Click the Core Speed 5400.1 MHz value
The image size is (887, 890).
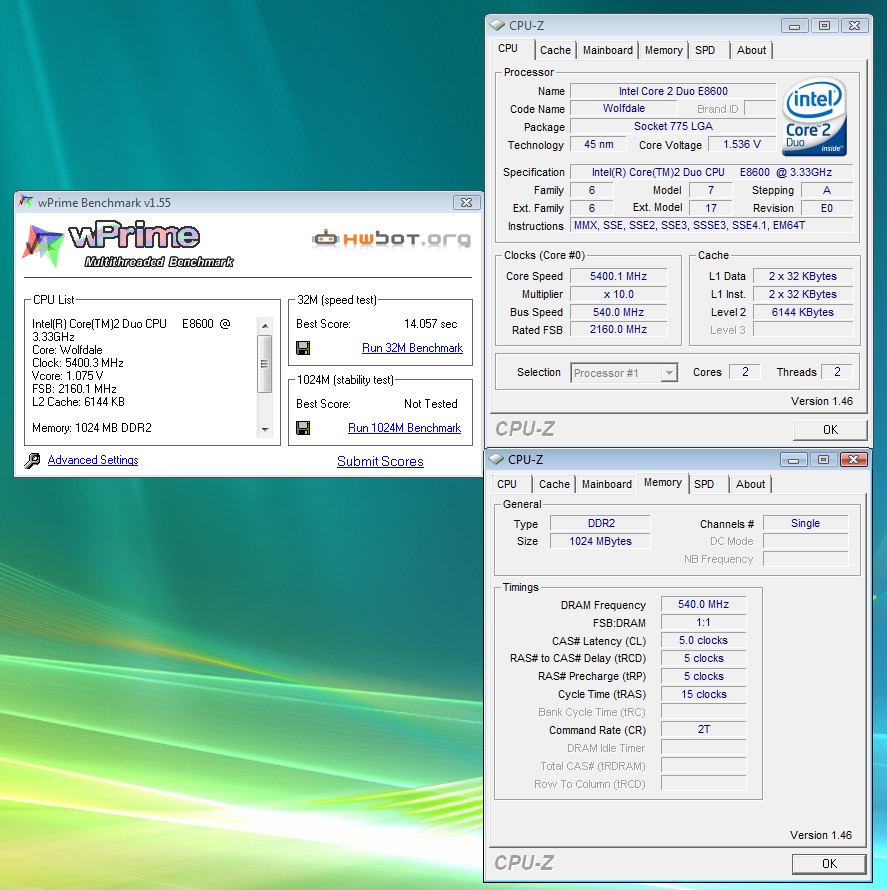[x=619, y=276]
